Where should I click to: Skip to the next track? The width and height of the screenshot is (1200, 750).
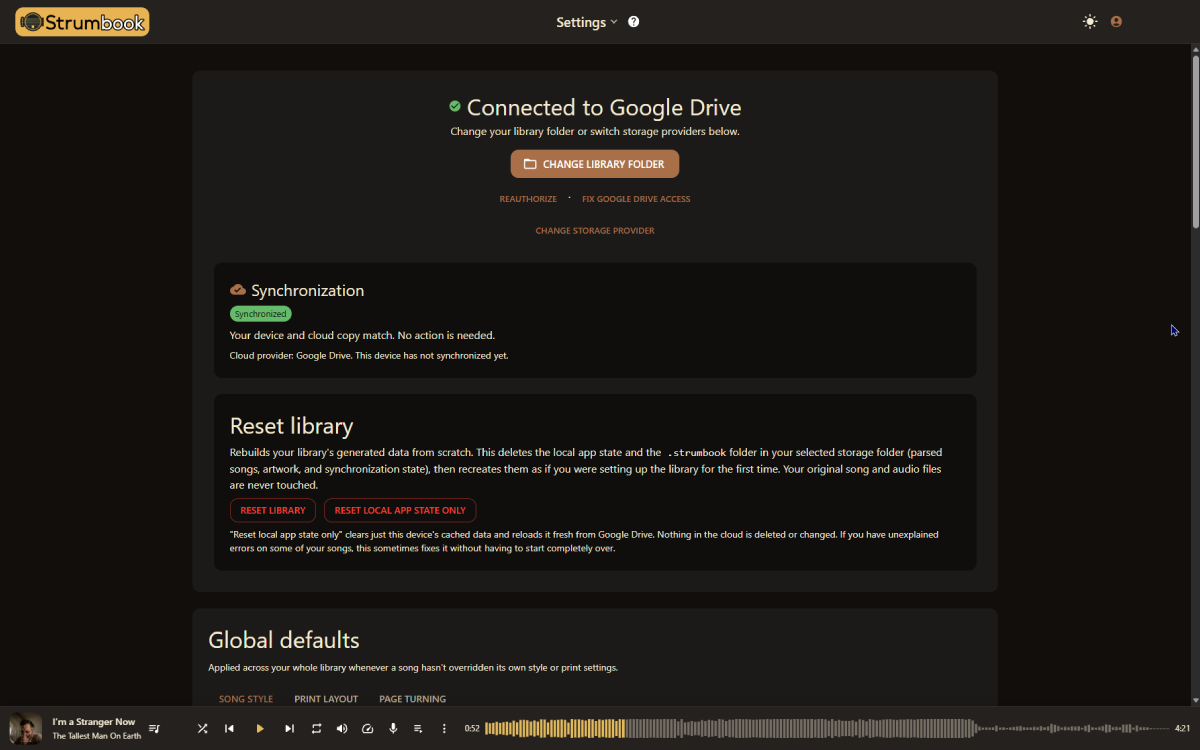(x=290, y=729)
